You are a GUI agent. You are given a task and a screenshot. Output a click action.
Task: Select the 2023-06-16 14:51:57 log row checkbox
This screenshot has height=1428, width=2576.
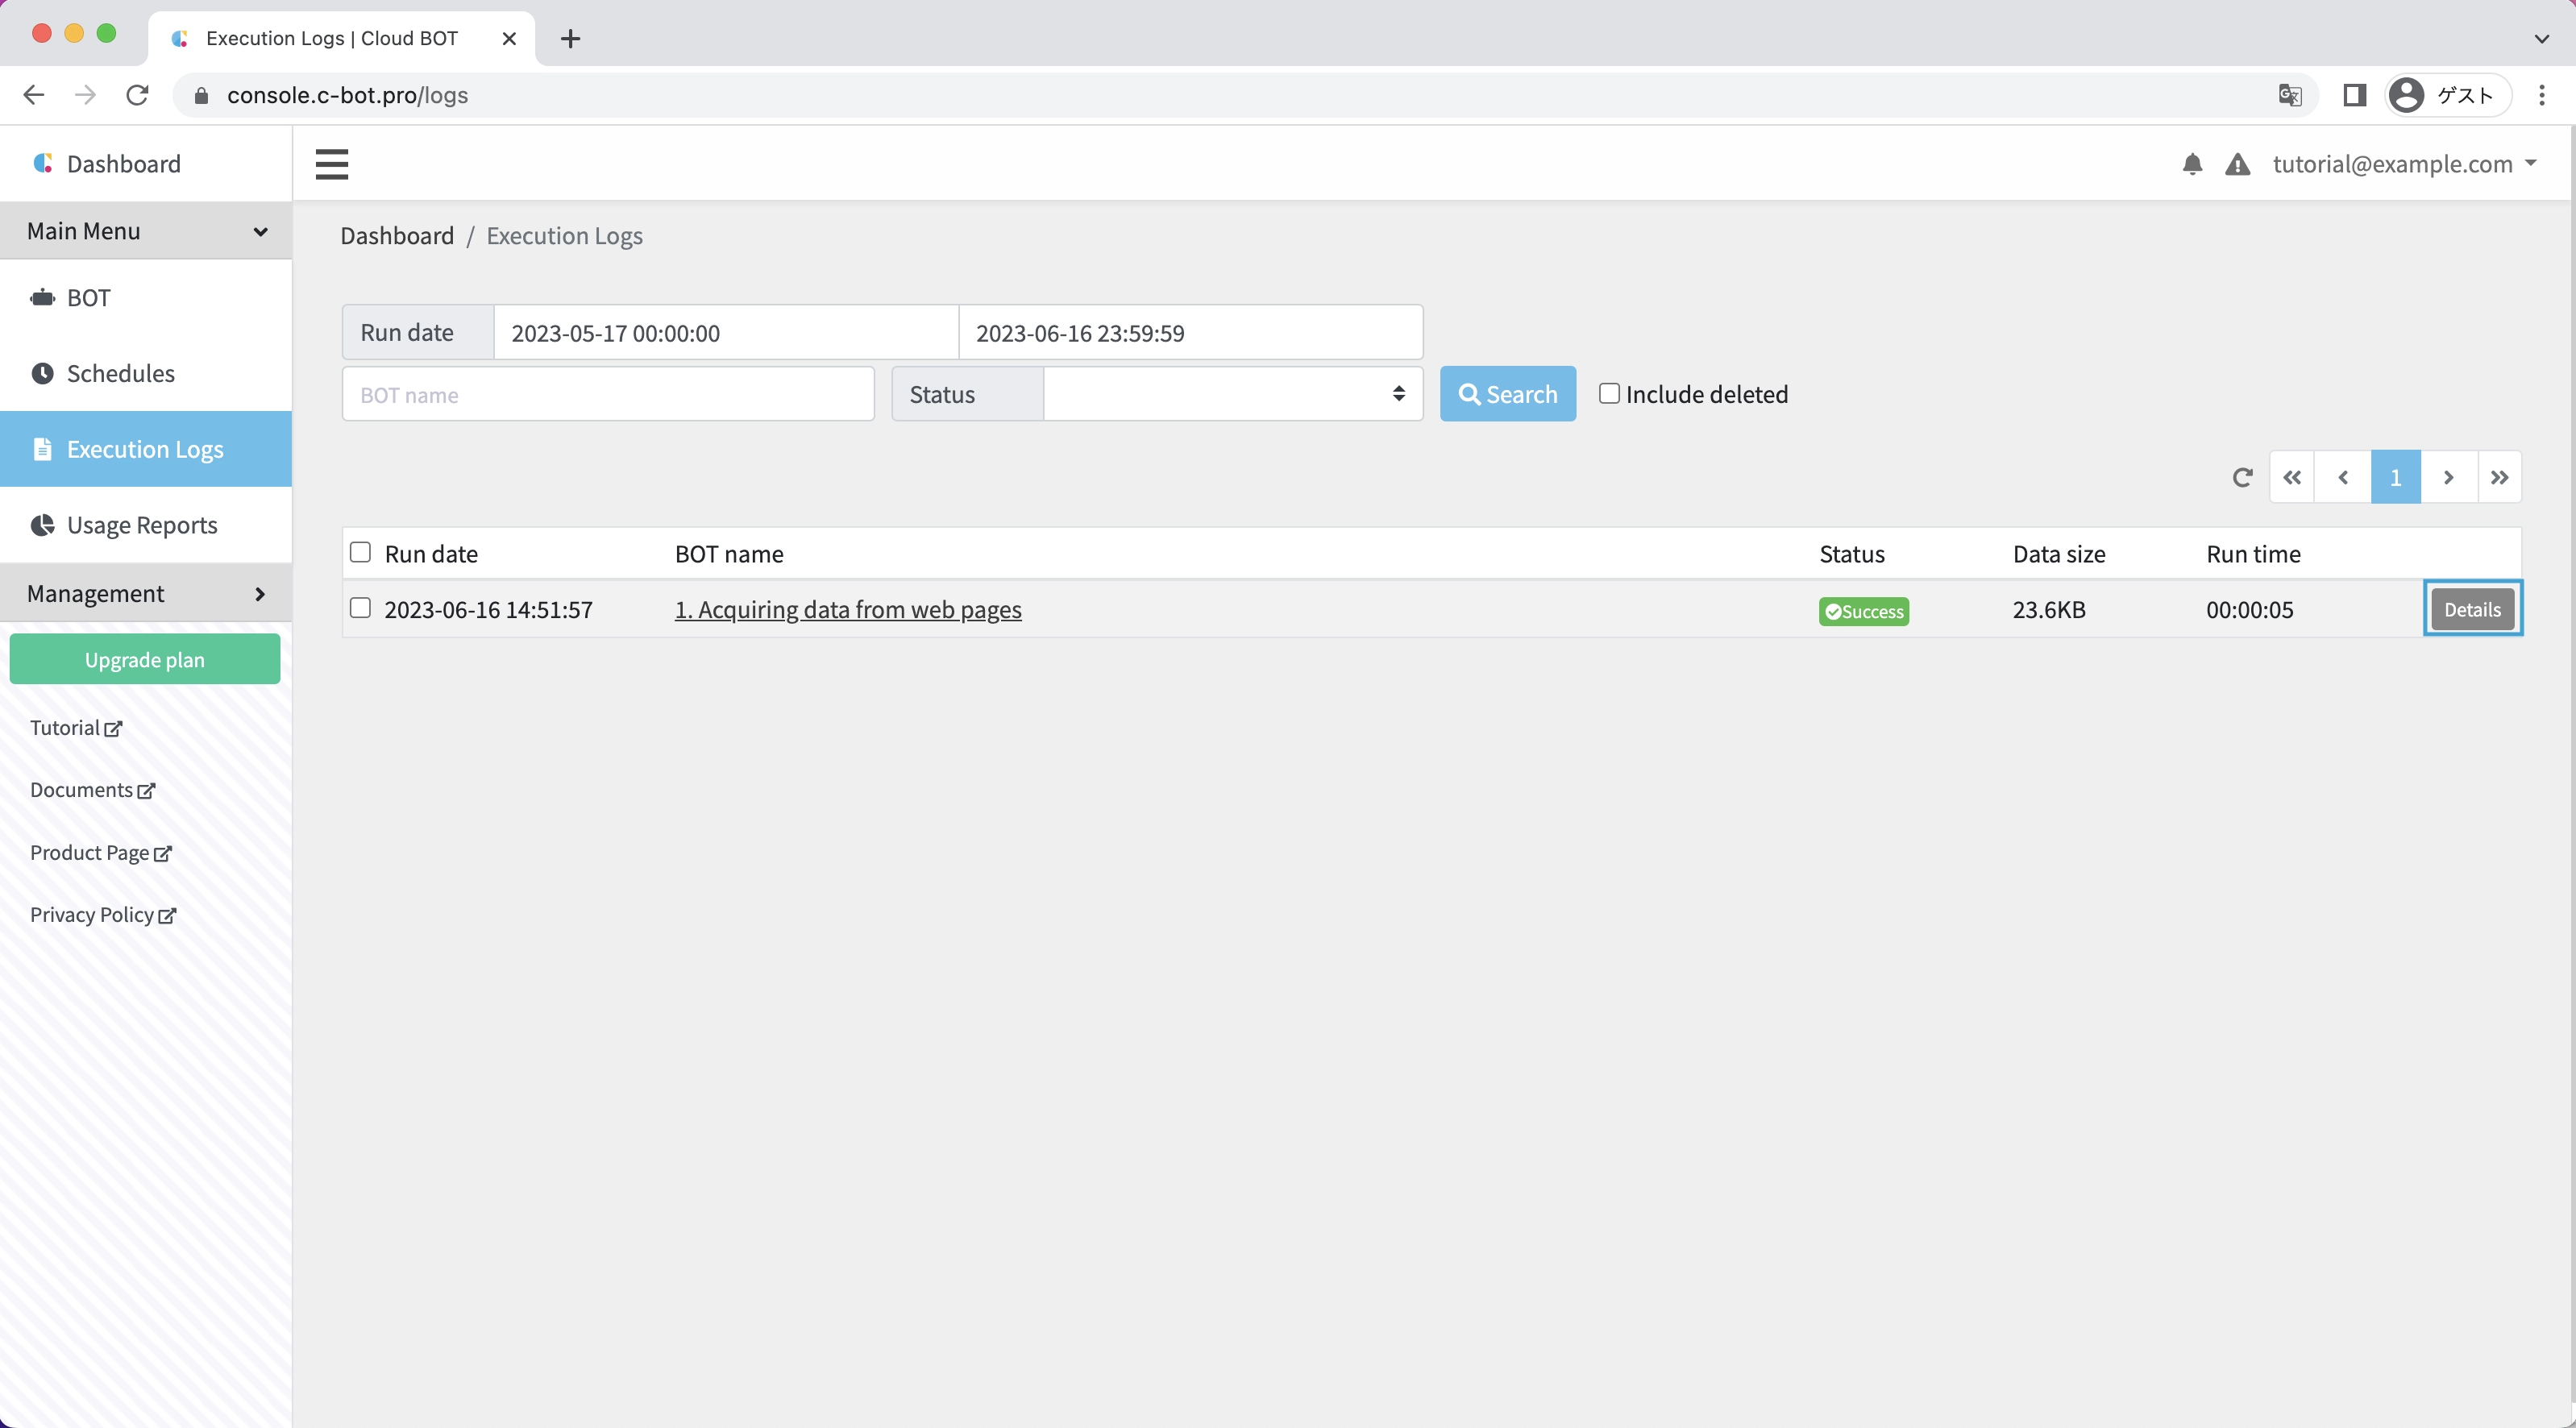[360, 608]
